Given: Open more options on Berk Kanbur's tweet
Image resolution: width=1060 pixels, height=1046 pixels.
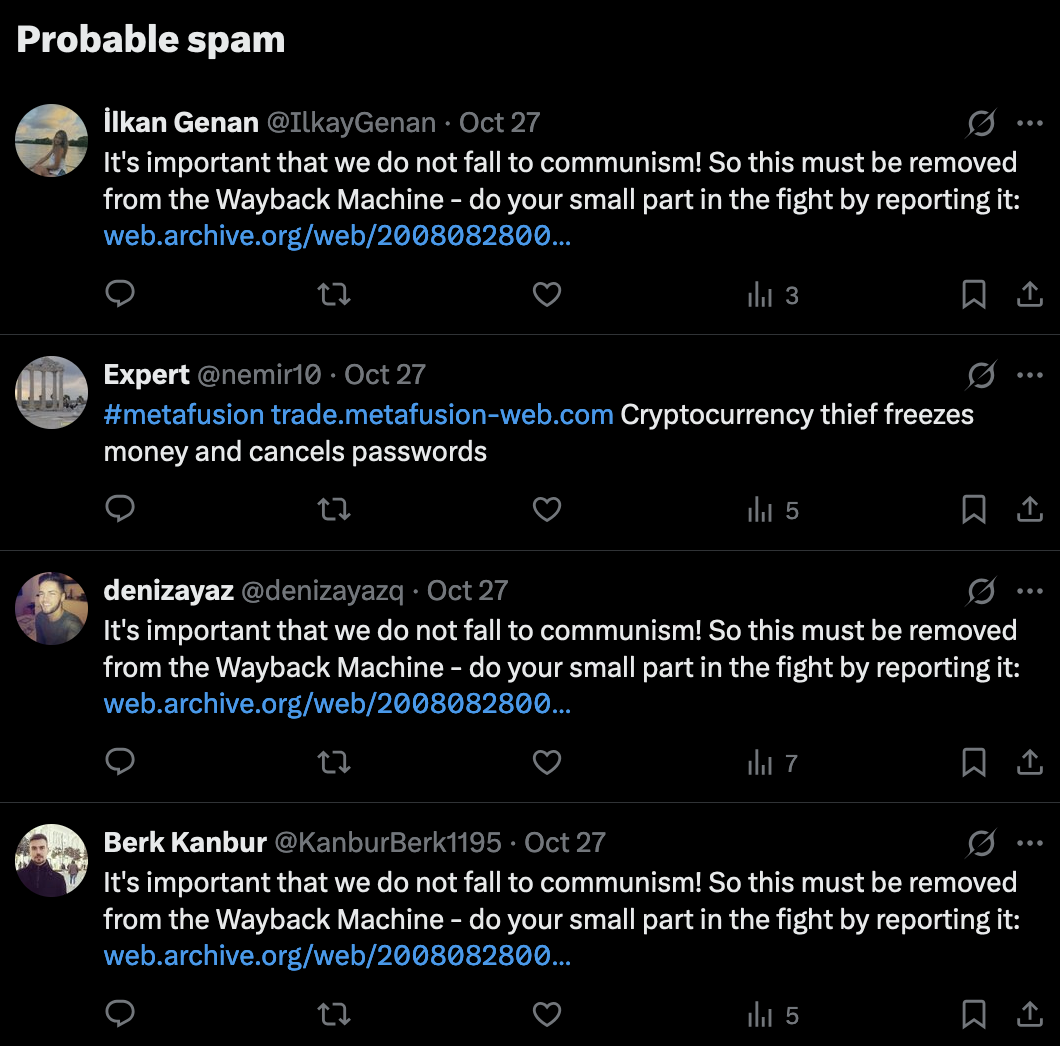Looking at the screenshot, I should pyautogui.click(x=1030, y=843).
